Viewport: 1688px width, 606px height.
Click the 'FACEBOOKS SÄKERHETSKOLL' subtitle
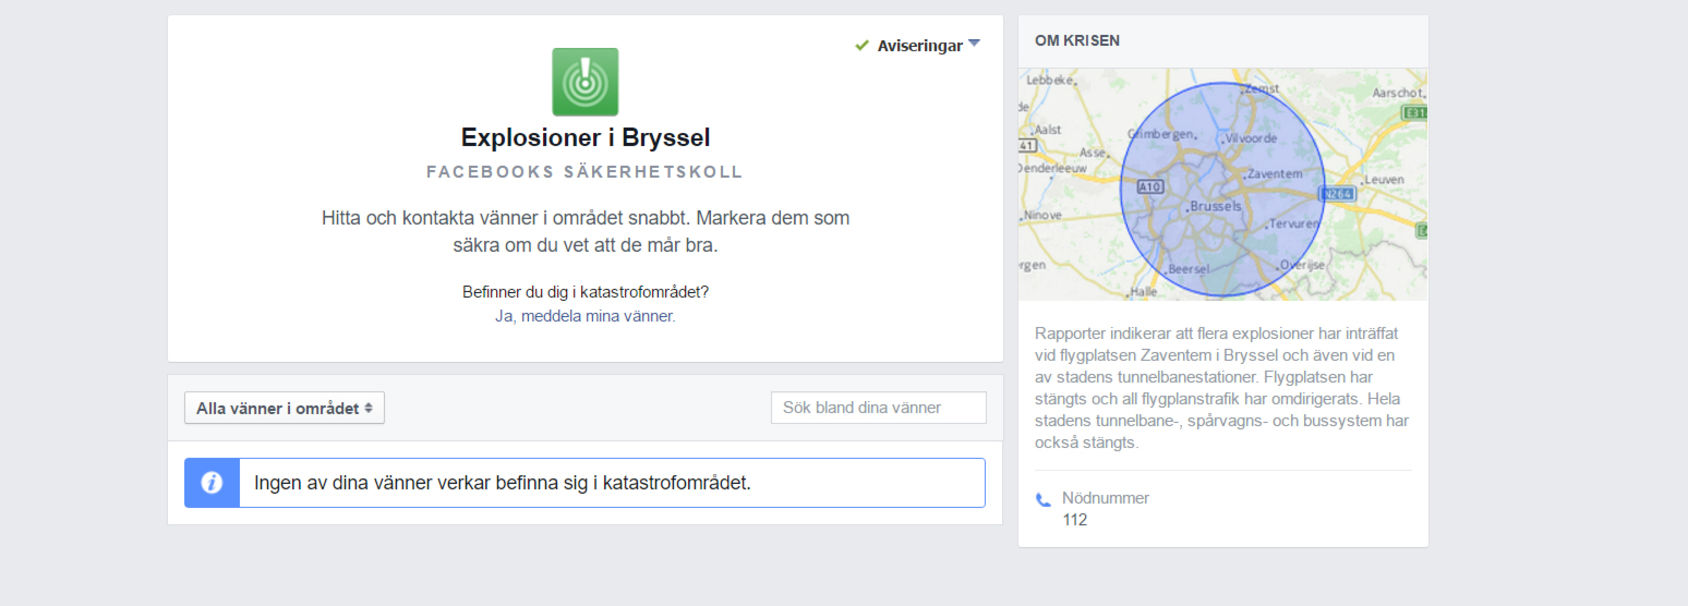[585, 172]
